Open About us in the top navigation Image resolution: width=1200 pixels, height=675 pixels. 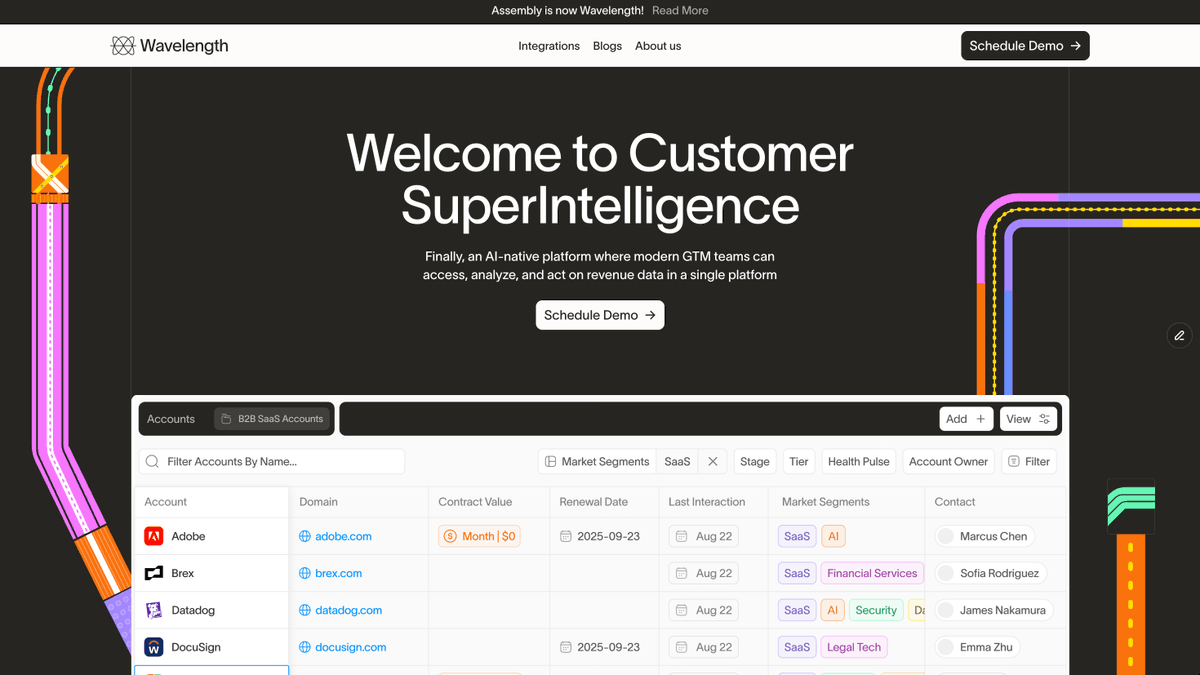tap(658, 46)
